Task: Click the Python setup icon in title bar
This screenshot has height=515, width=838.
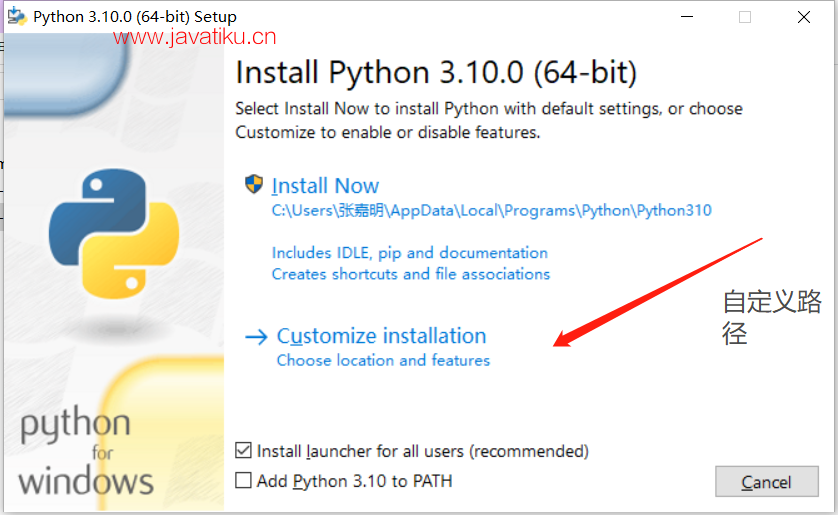Action: 17,17
